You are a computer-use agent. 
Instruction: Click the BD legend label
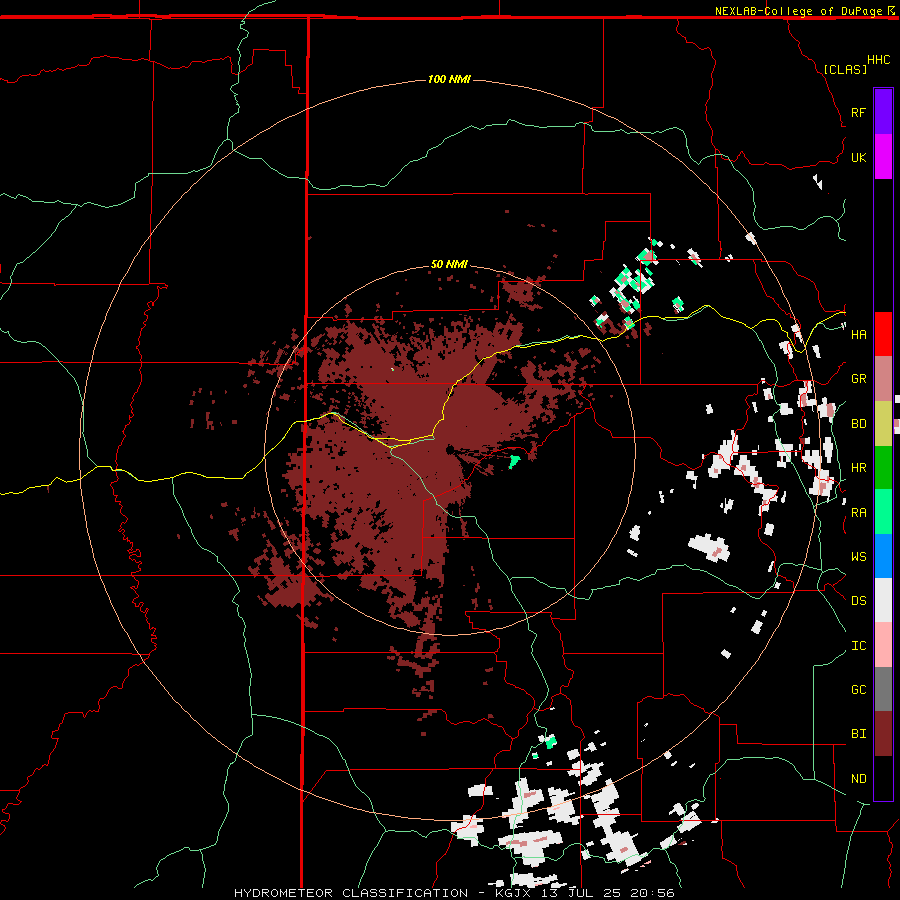858,424
